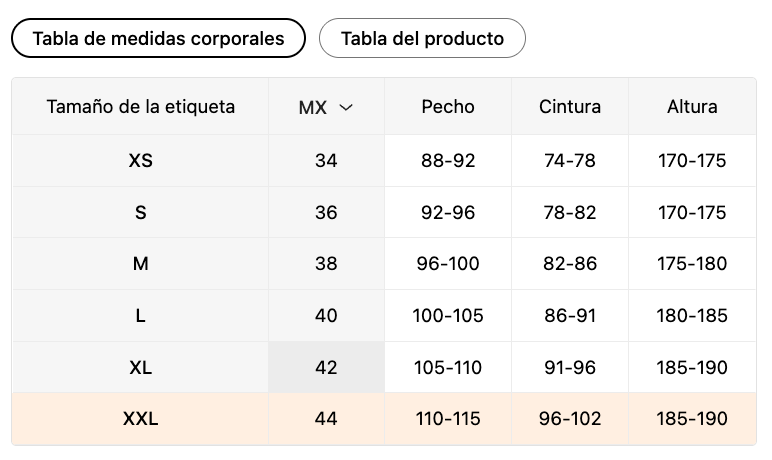This screenshot has width=772, height=460.
Task: Click the Altura column header
Action: coord(692,107)
